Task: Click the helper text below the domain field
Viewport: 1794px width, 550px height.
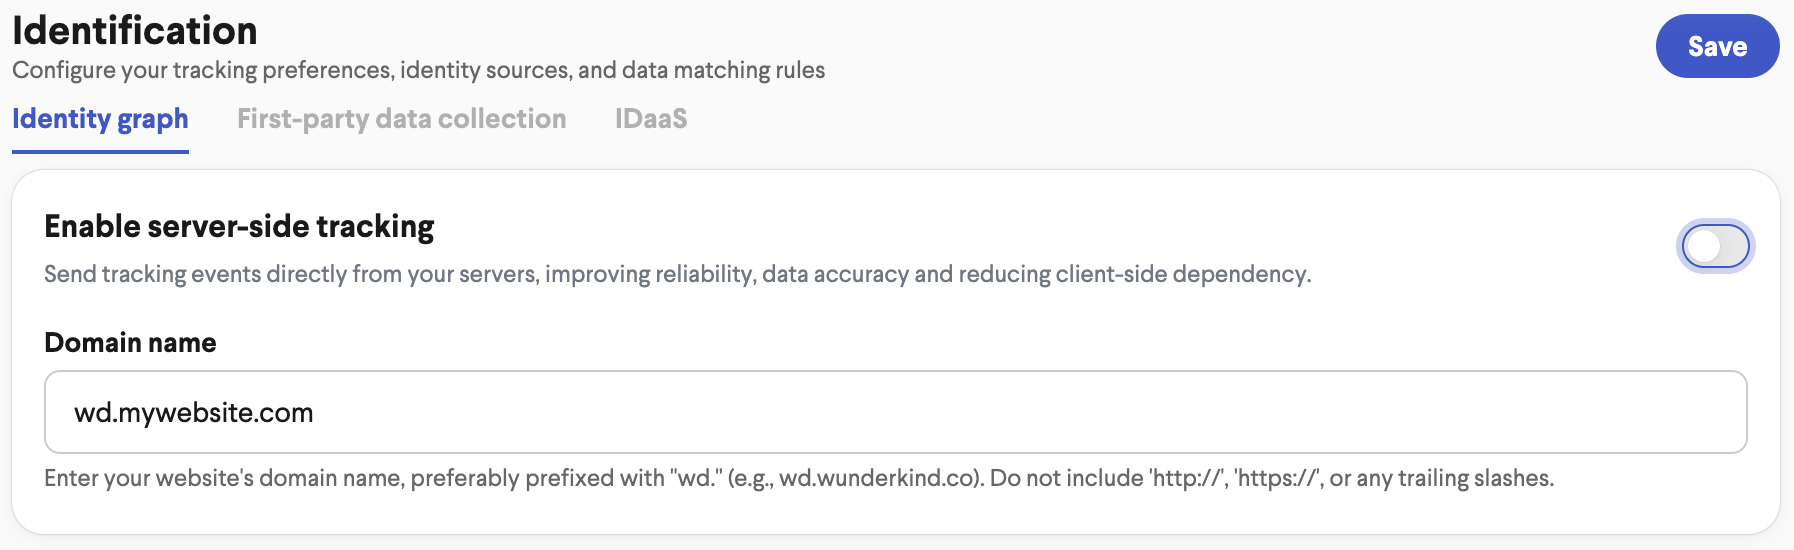Action: tap(799, 478)
